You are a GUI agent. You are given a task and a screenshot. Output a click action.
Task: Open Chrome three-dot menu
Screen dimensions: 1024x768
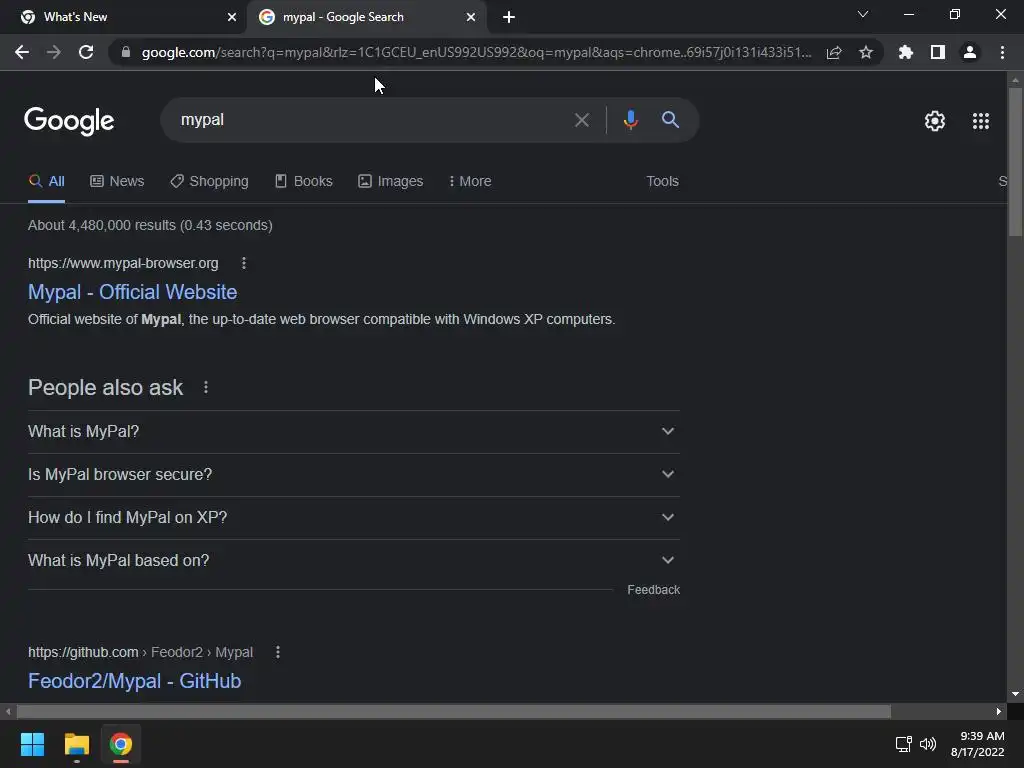(x=1002, y=52)
